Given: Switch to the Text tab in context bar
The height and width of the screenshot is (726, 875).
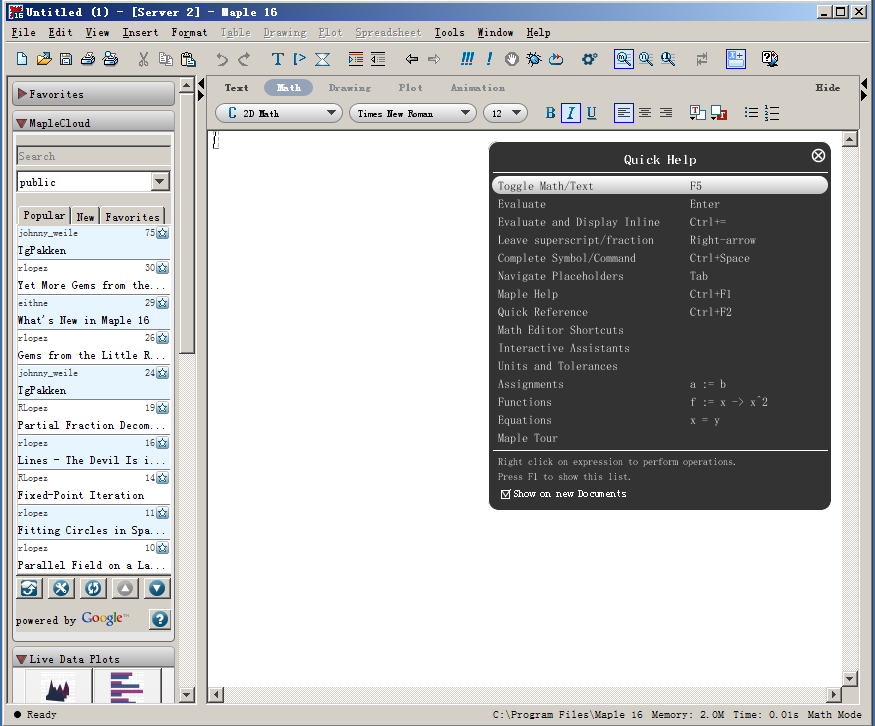Looking at the screenshot, I should pos(237,88).
